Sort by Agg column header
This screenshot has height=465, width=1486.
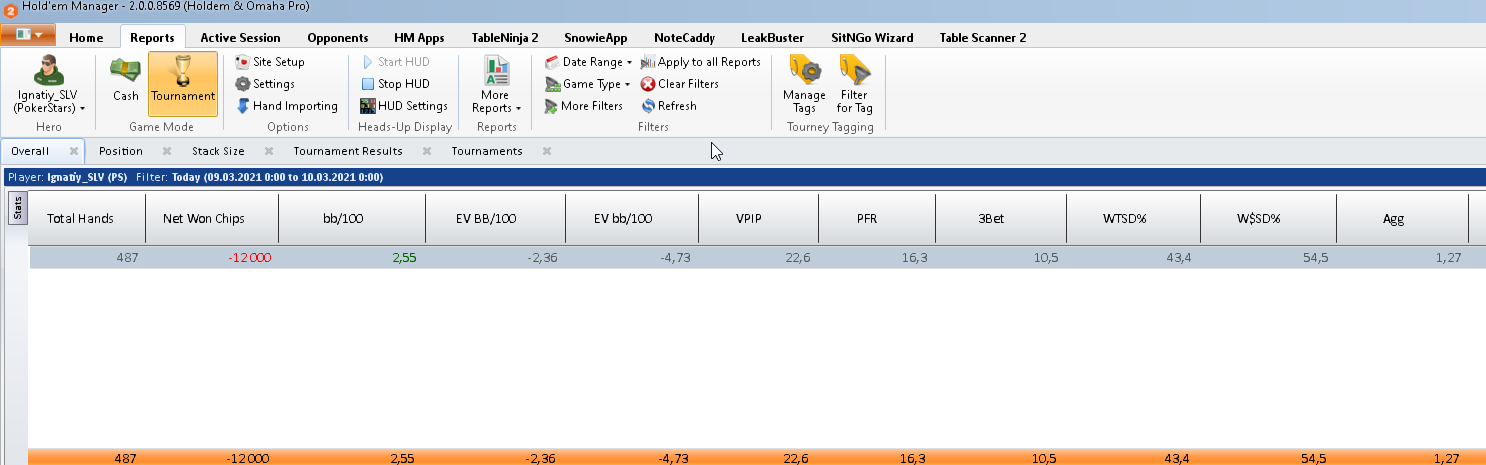click(x=1402, y=218)
